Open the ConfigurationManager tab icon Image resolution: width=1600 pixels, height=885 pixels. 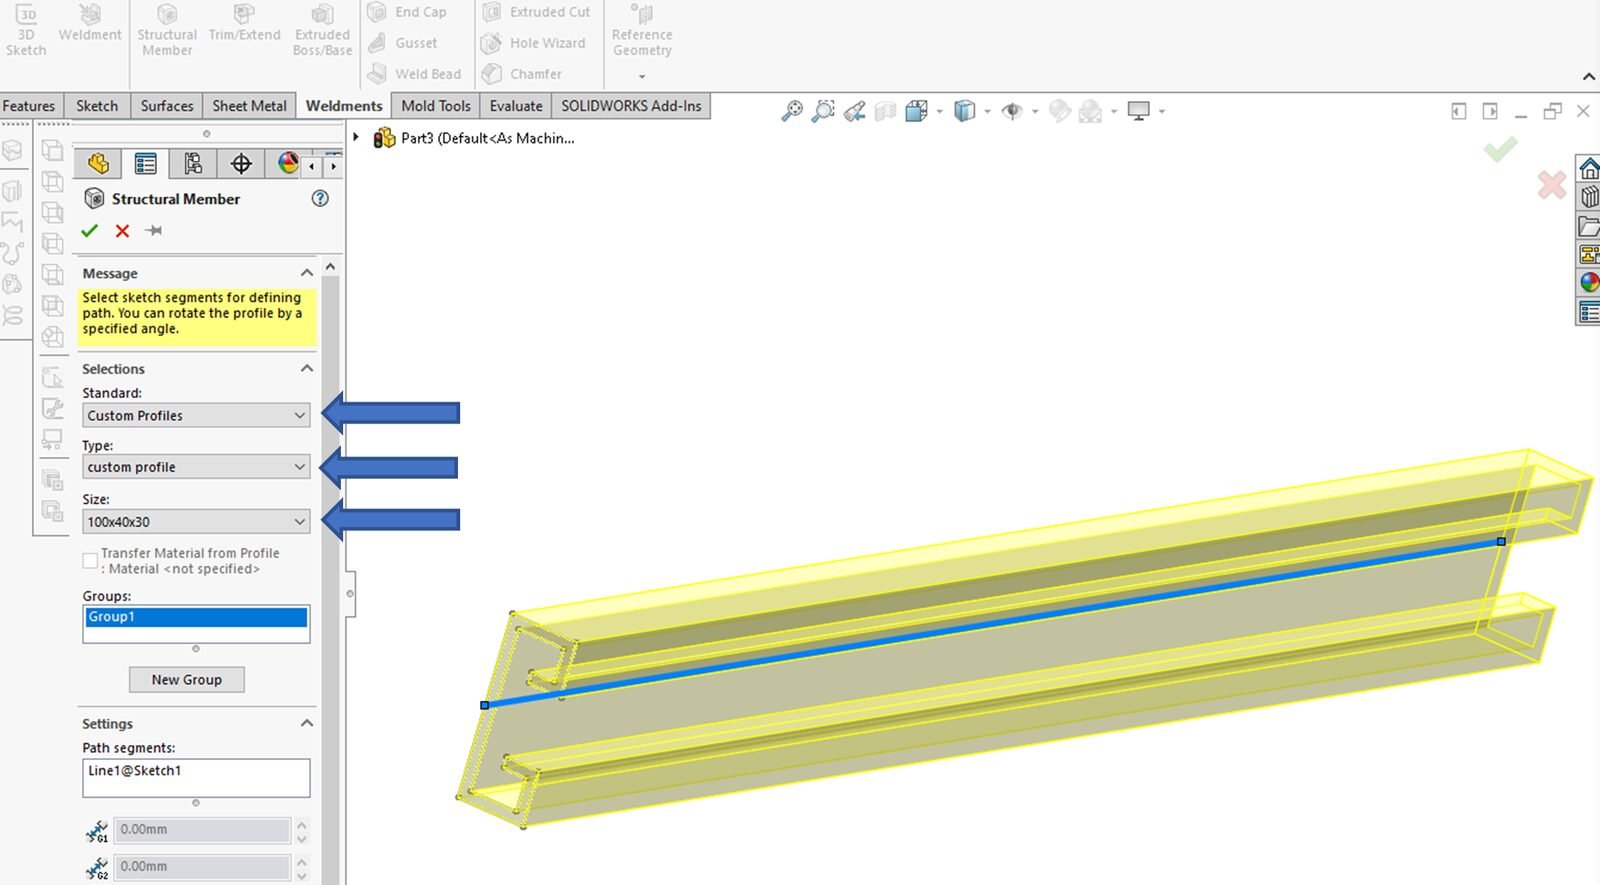(x=193, y=164)
